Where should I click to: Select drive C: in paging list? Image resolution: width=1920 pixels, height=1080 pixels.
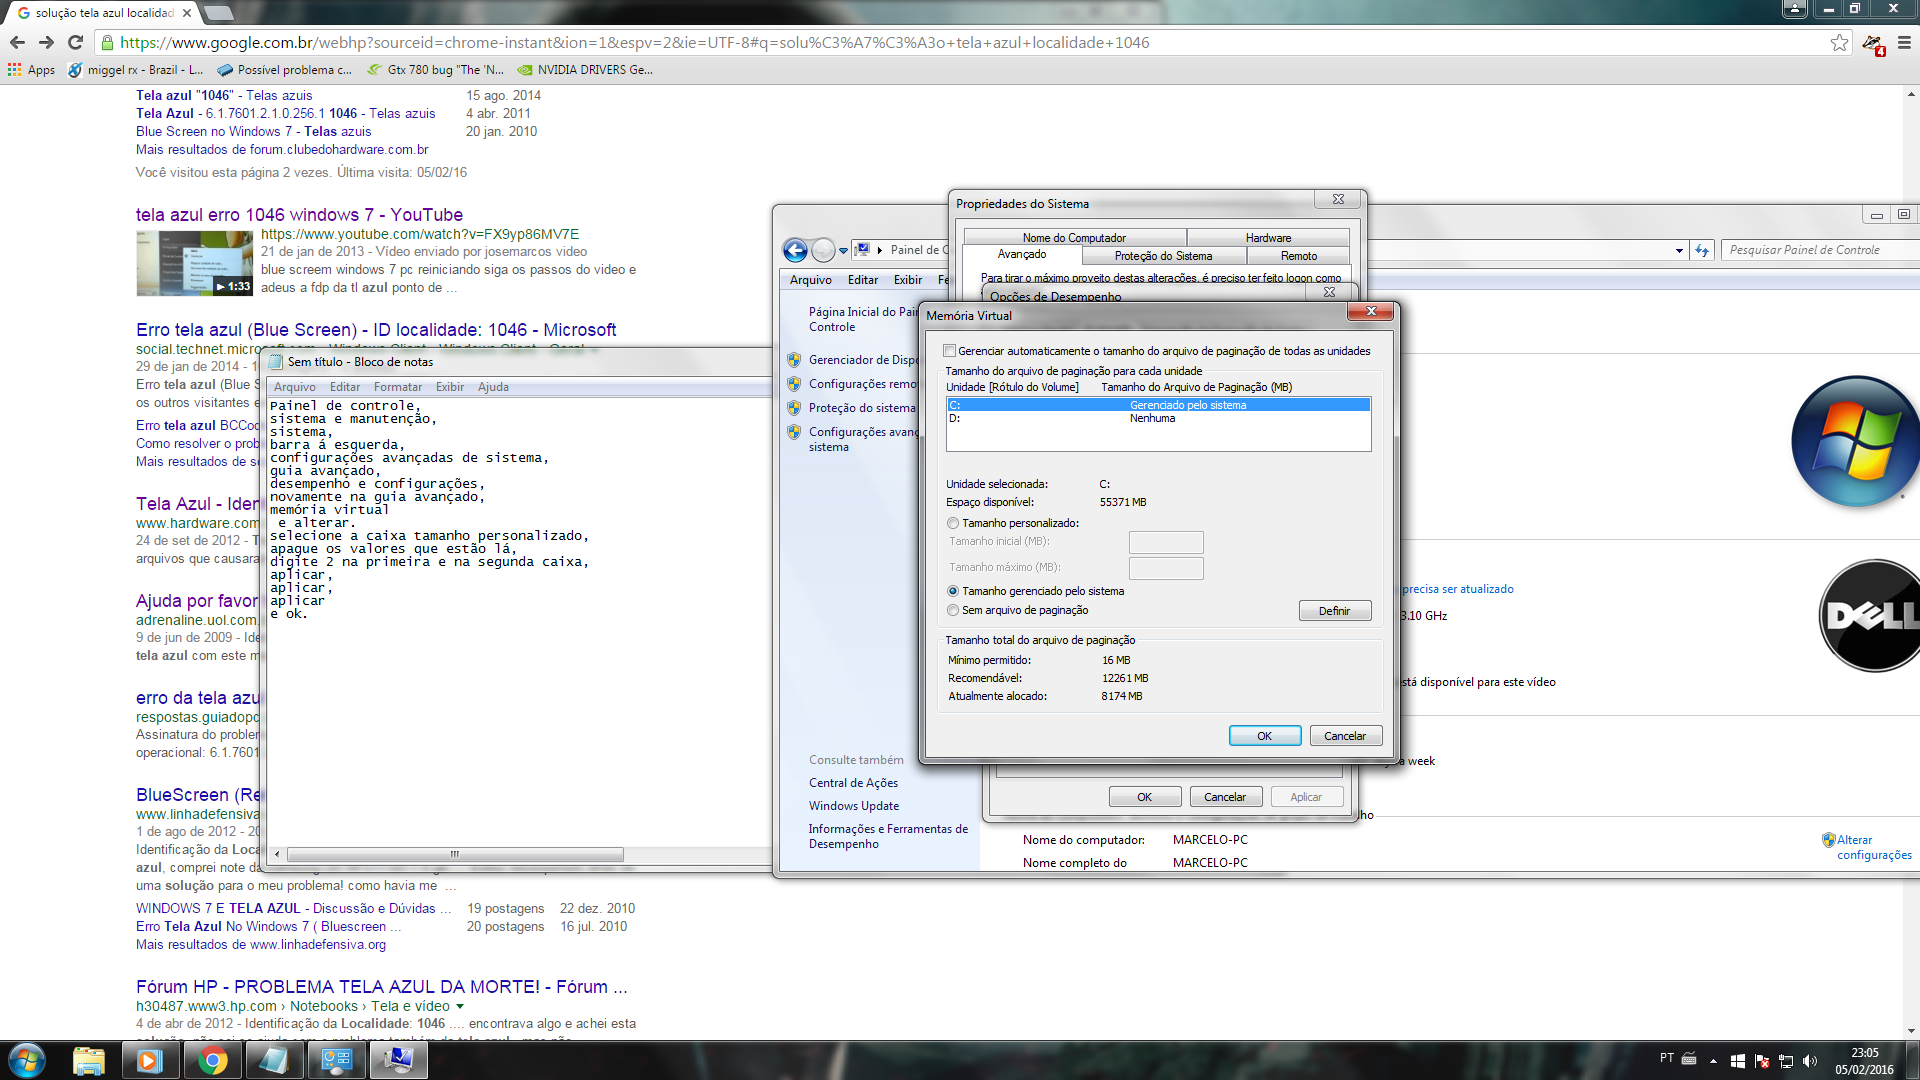(1158, 405)
